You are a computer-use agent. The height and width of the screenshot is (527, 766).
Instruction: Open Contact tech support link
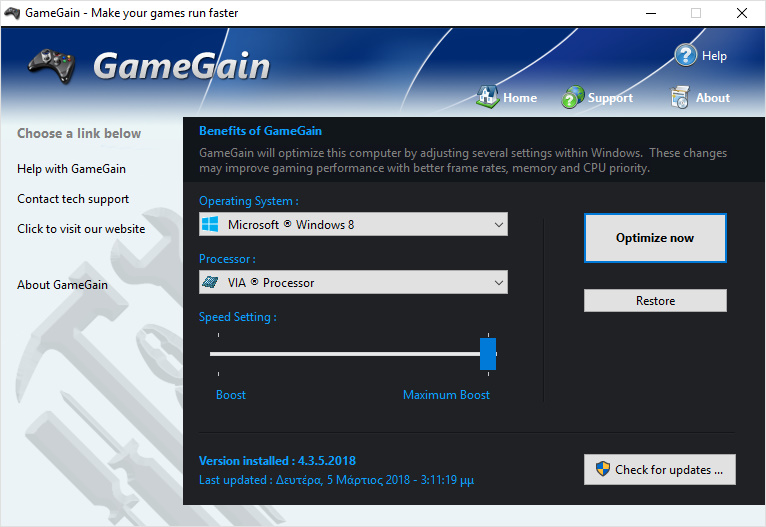click(x=73, y=199)
